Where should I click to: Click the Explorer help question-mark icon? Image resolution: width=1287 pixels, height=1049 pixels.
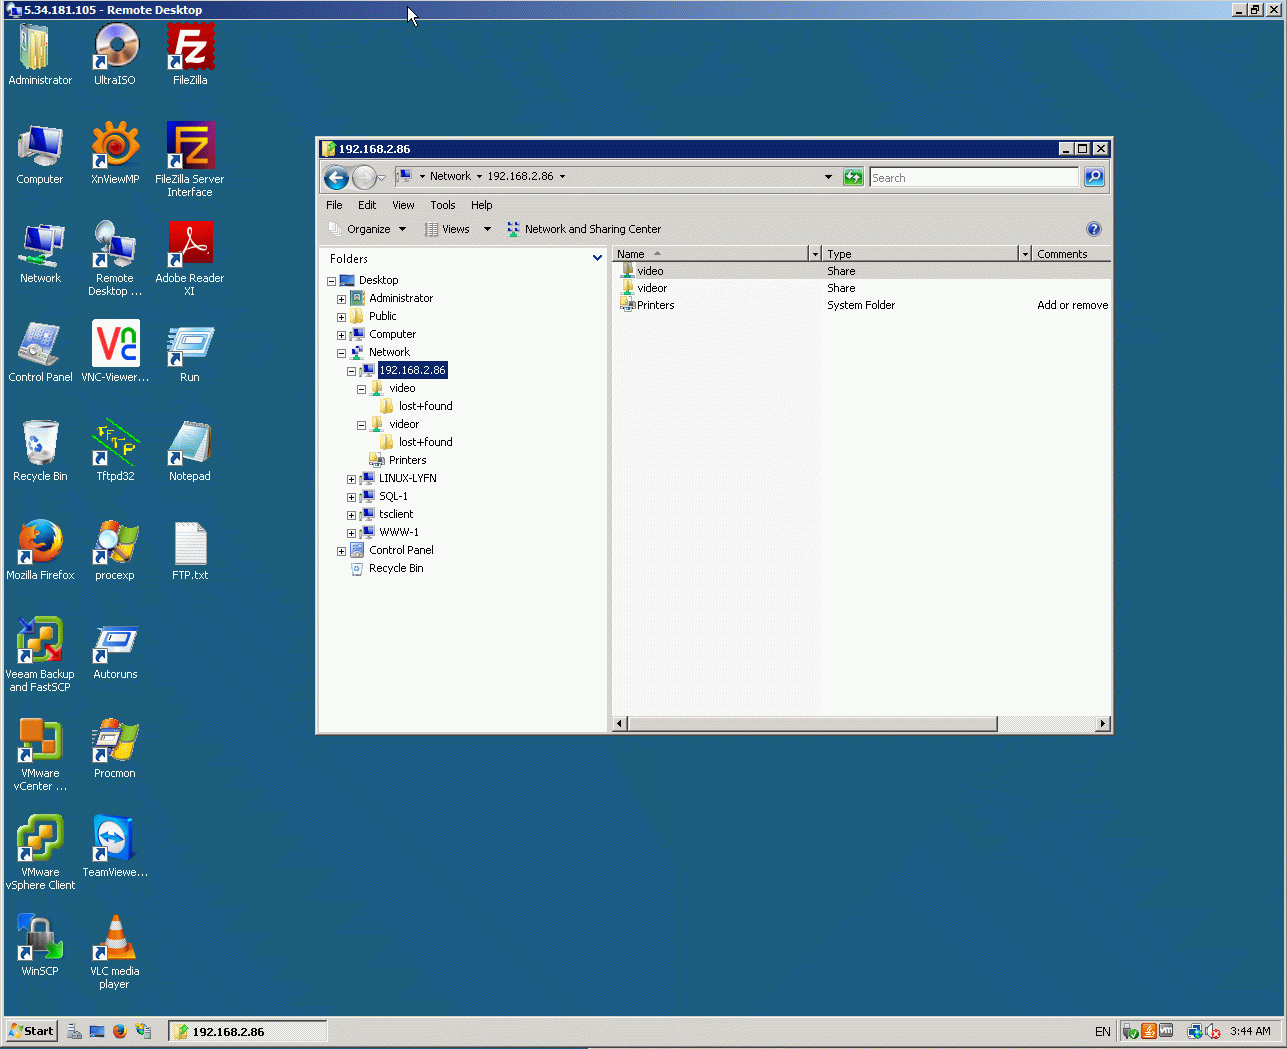click(1094, 229)
